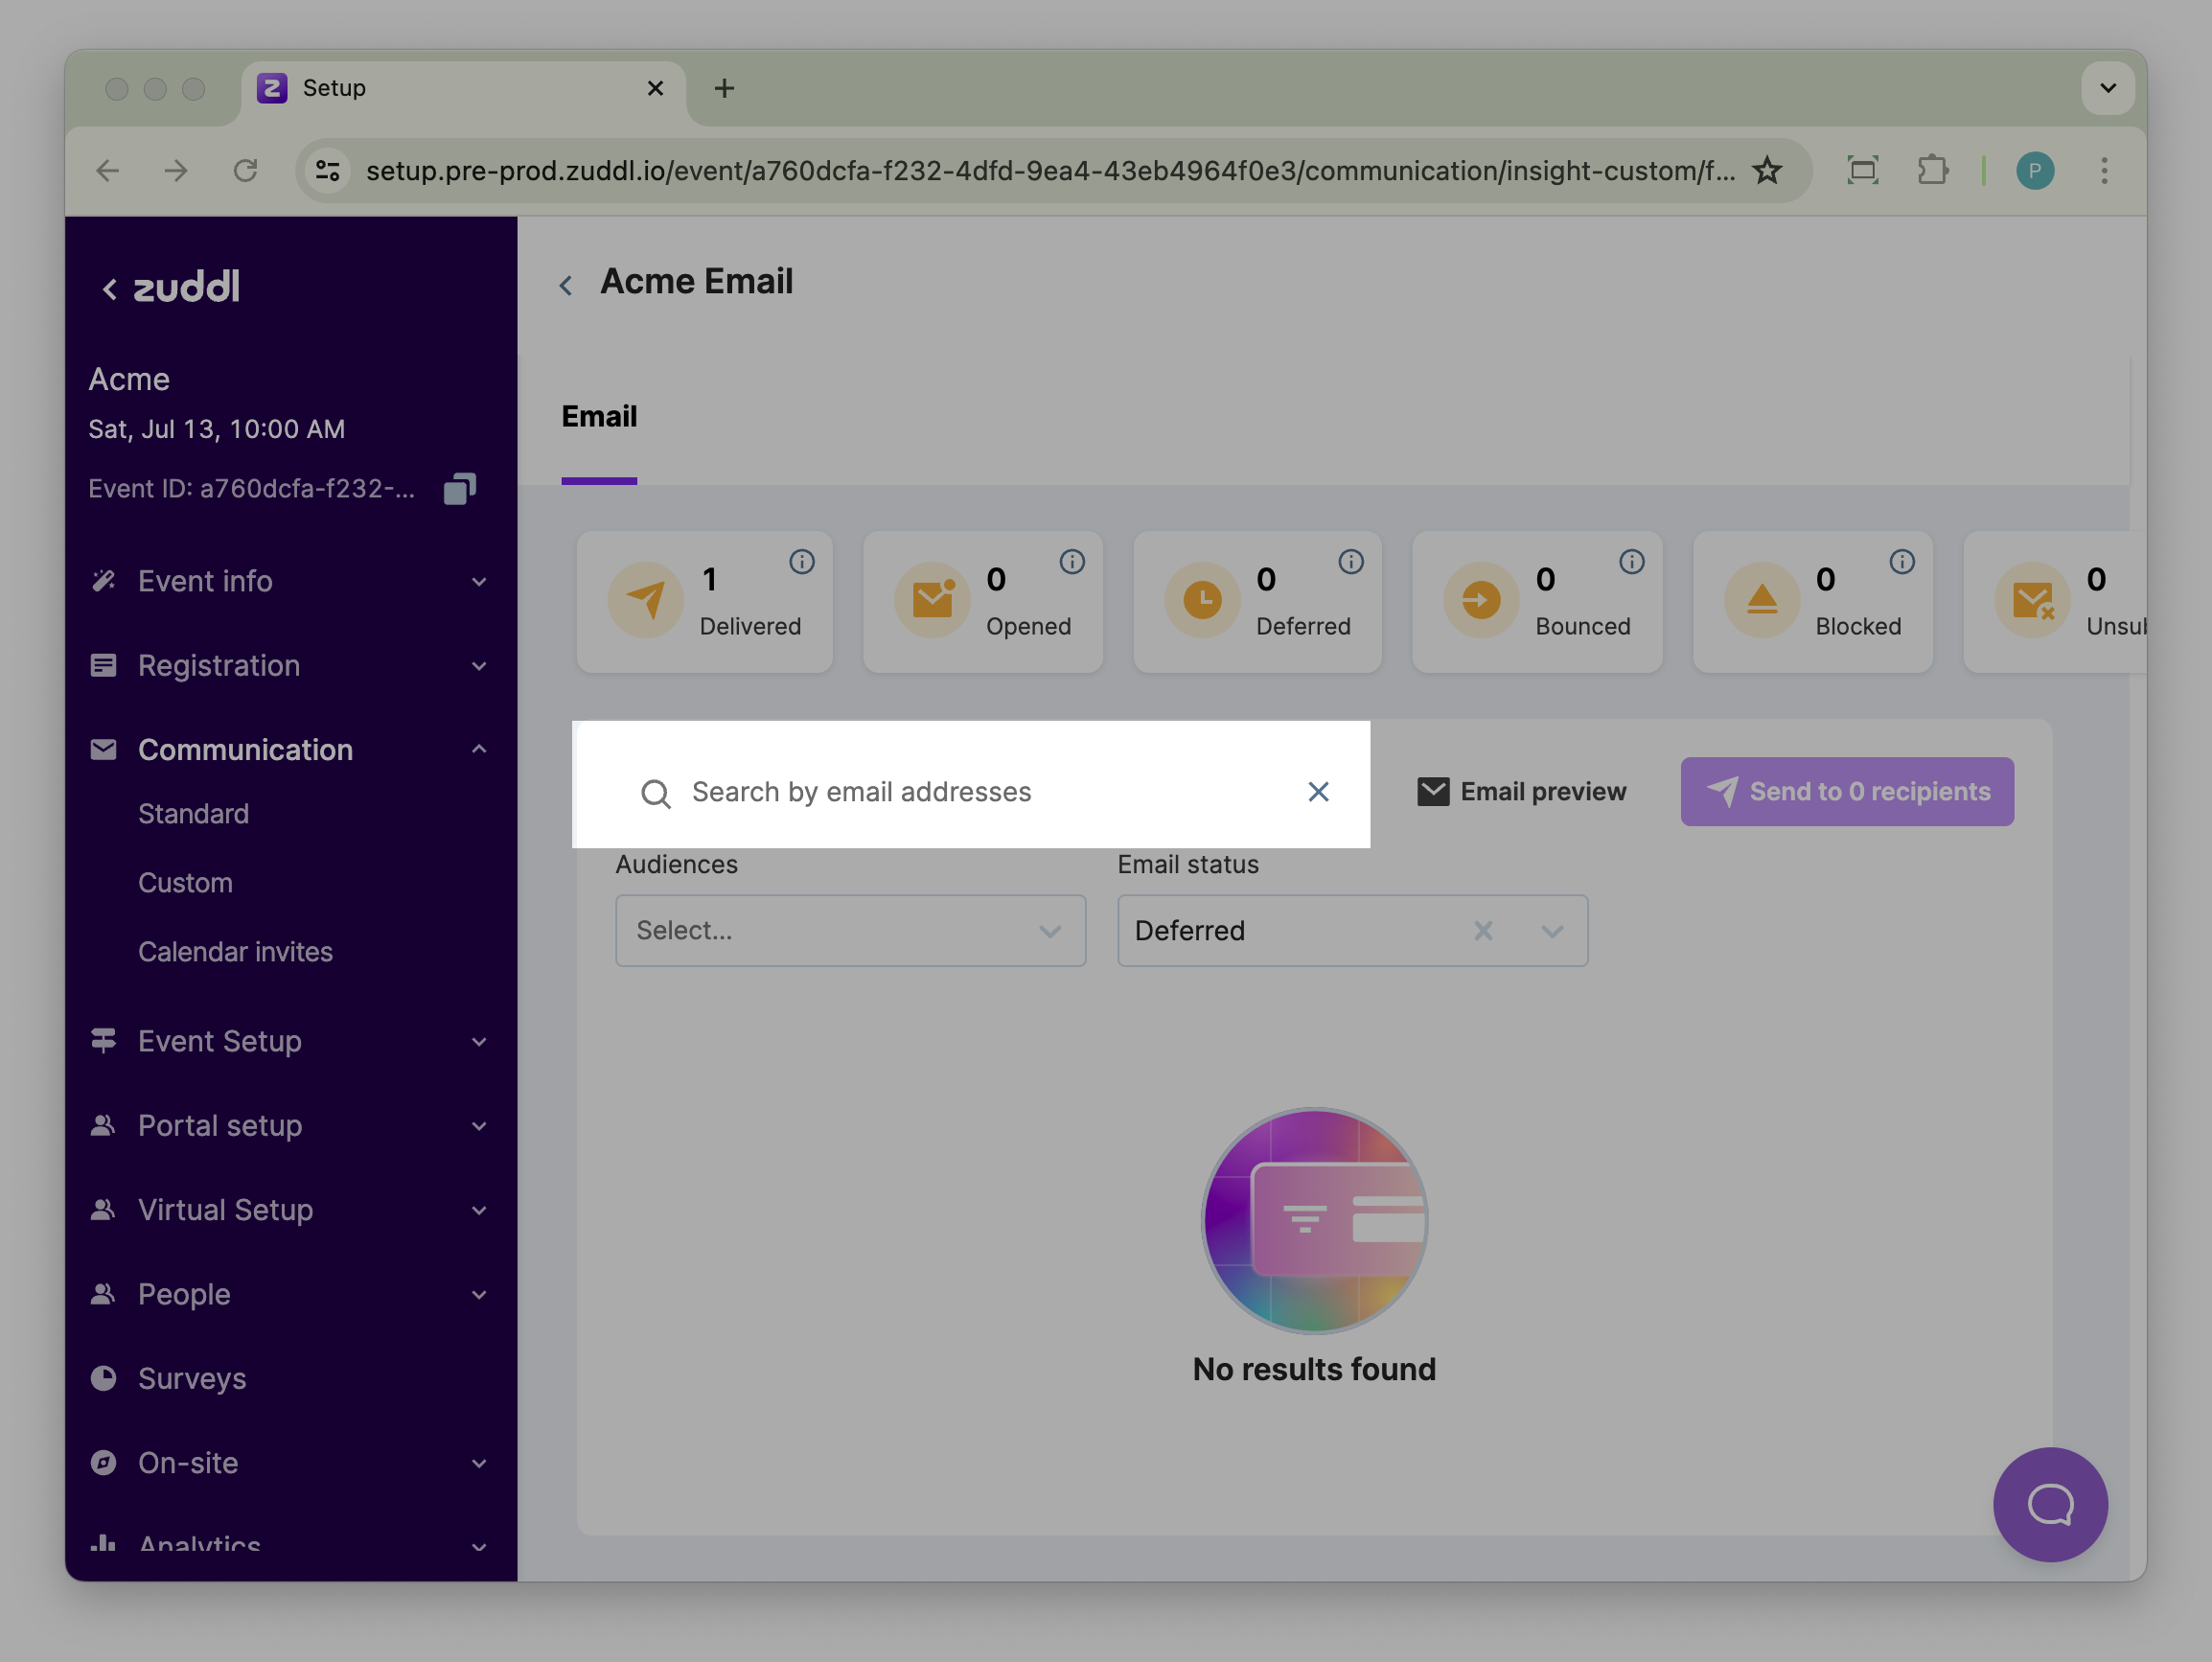This screenshot has width=2212, height=1662.
Task: Click Email preview button
Action: tap(1522, 792)
